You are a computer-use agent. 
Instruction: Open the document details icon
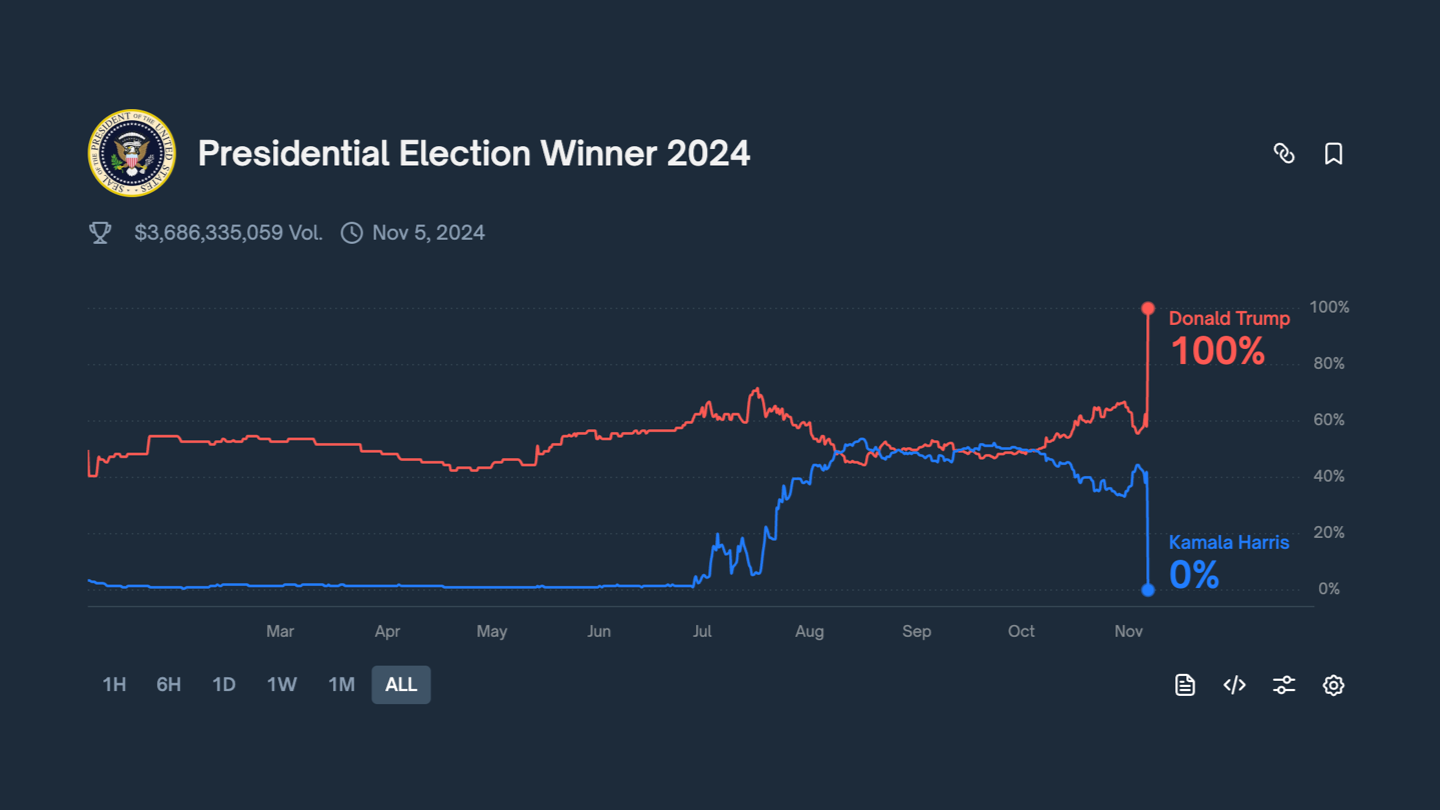1185,685
